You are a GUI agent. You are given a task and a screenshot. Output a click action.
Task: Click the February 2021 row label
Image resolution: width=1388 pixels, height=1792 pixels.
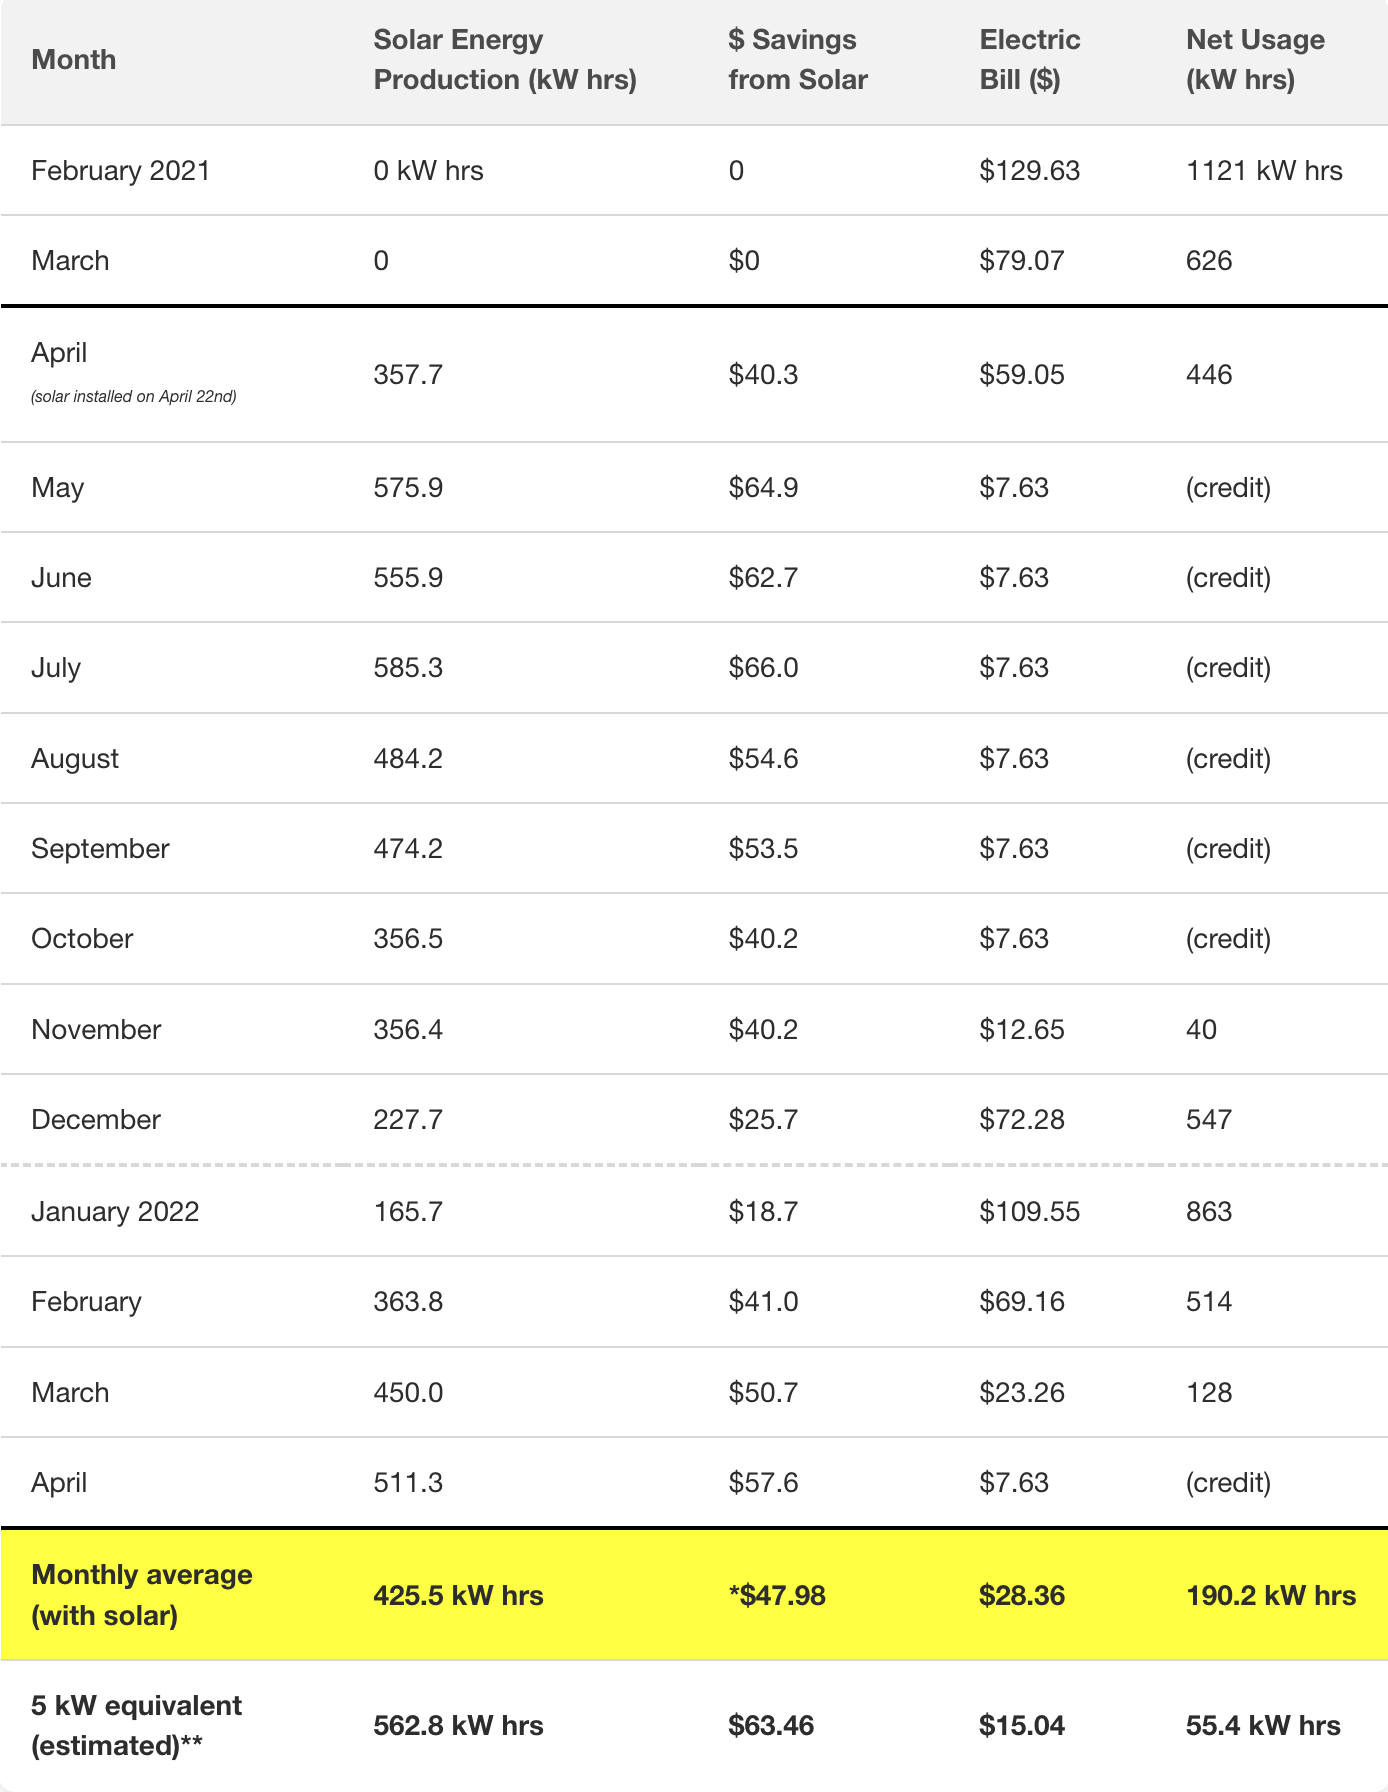tap(121, 171)
